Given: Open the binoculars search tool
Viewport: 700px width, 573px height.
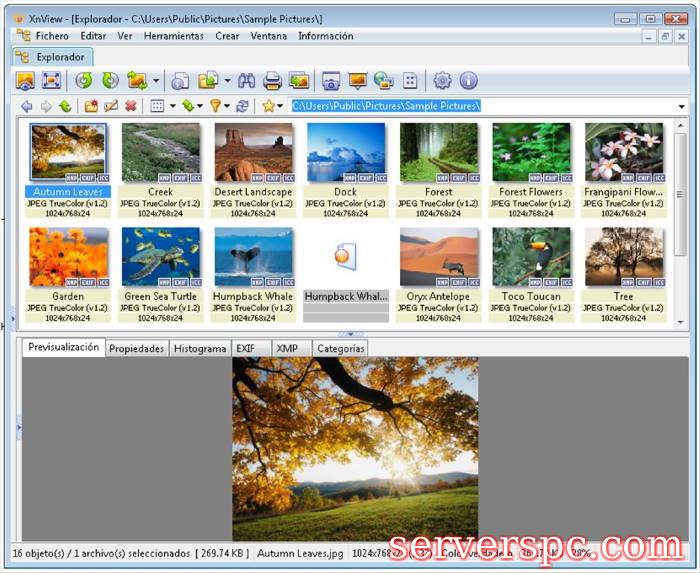Looking at the screenshot, I should tap(246, 81).
